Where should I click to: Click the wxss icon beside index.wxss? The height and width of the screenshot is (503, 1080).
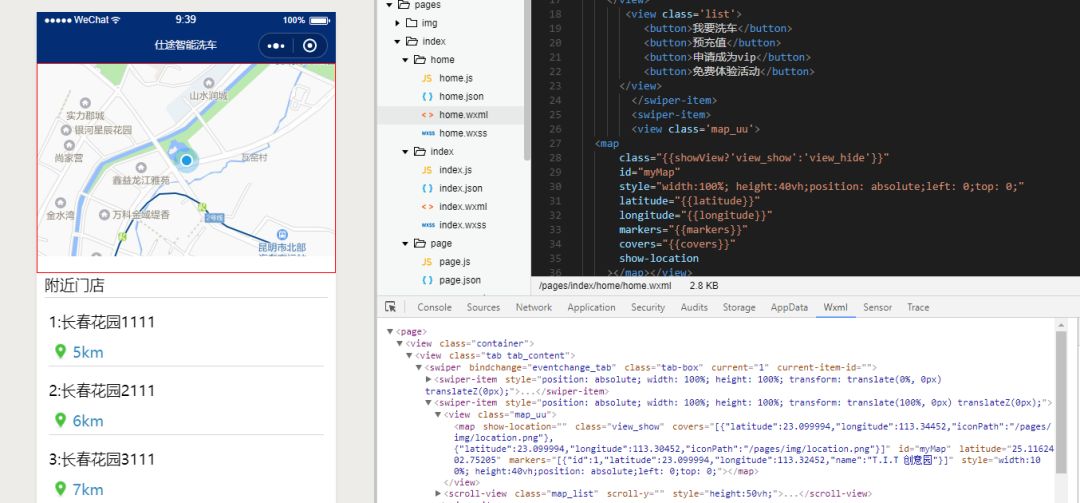point(428,225)
